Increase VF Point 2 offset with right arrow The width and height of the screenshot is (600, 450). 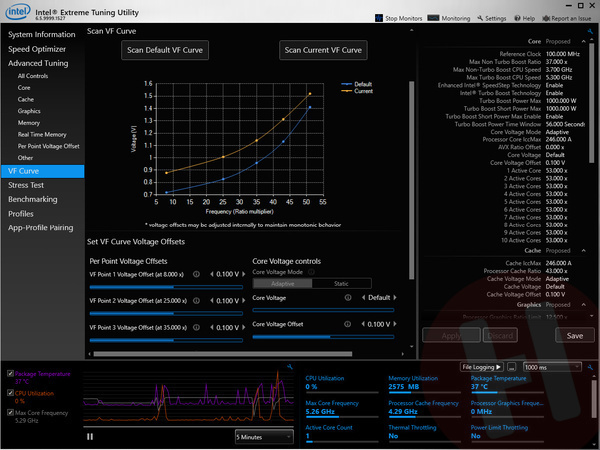coord(243,301)
